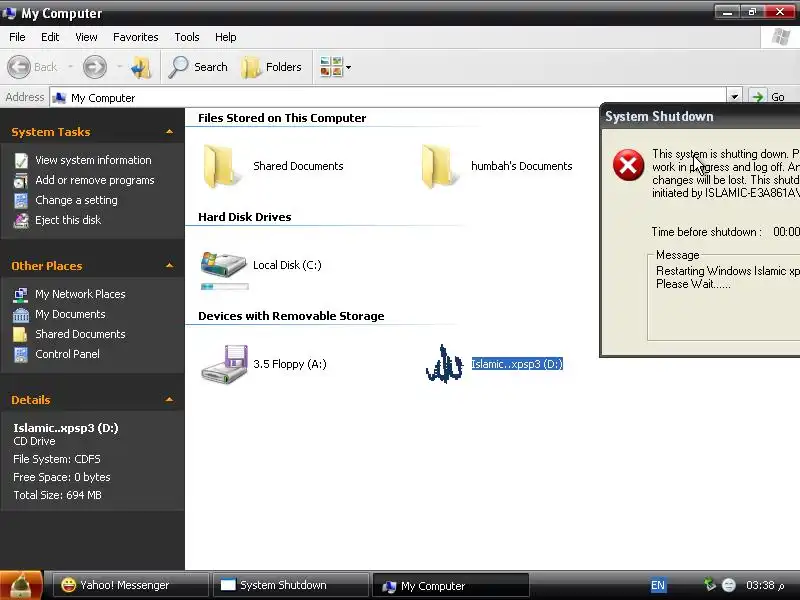Open the Edit menu
The width and height of the screenshot is (800, 600).
click(50, 37)
